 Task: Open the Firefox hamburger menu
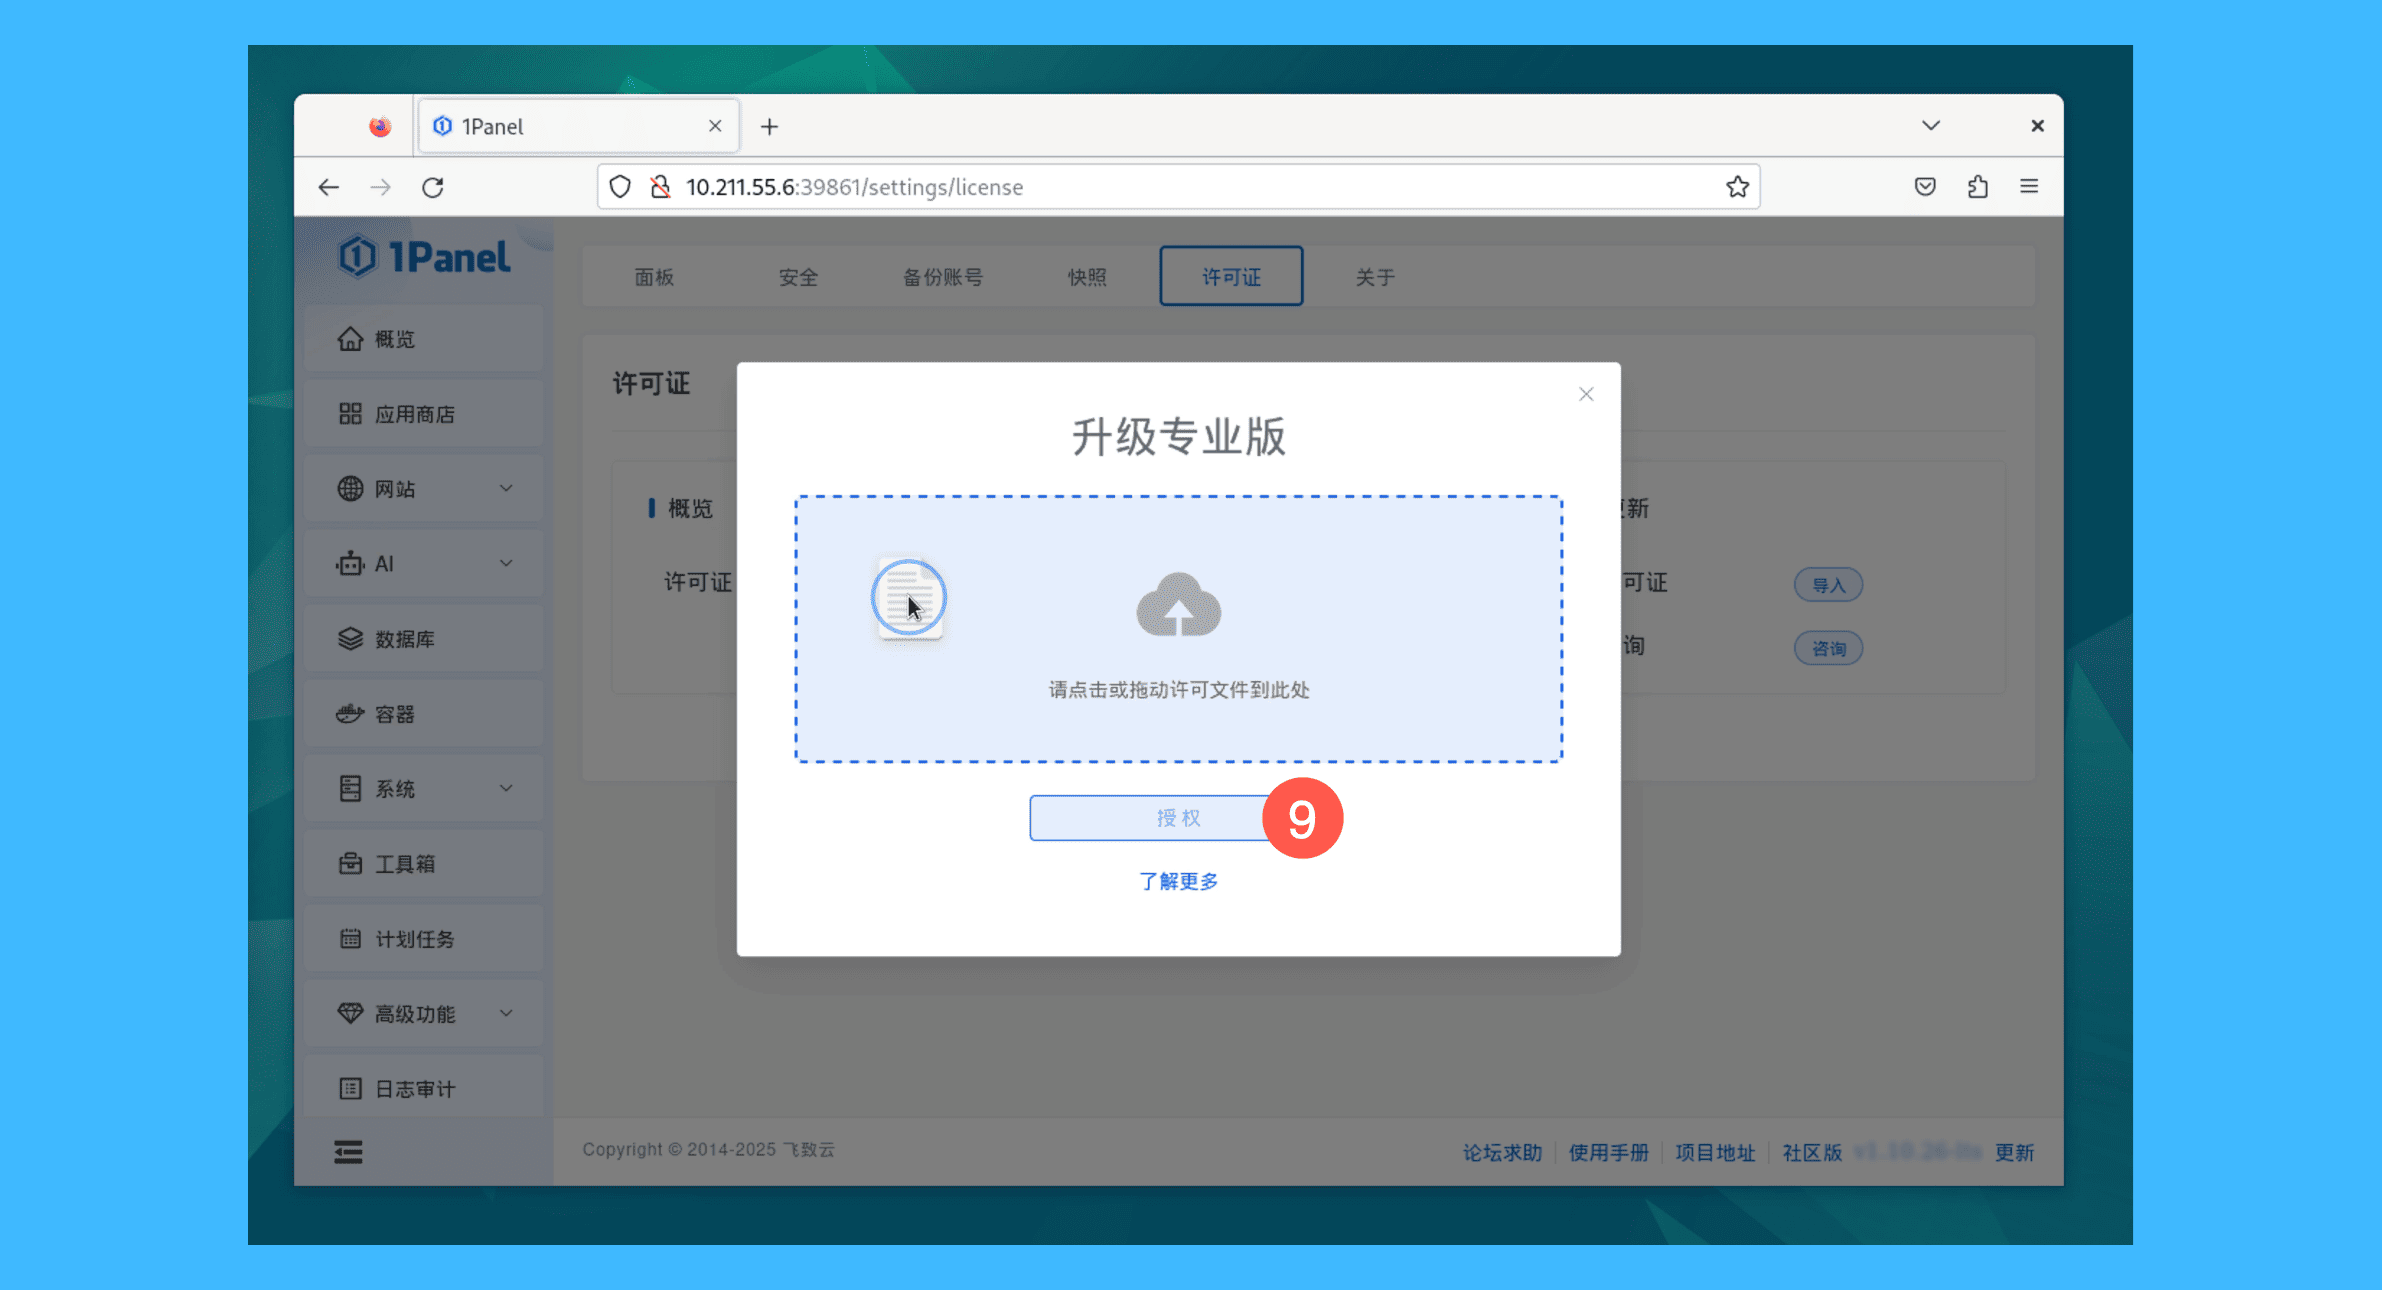[2029, 187]
